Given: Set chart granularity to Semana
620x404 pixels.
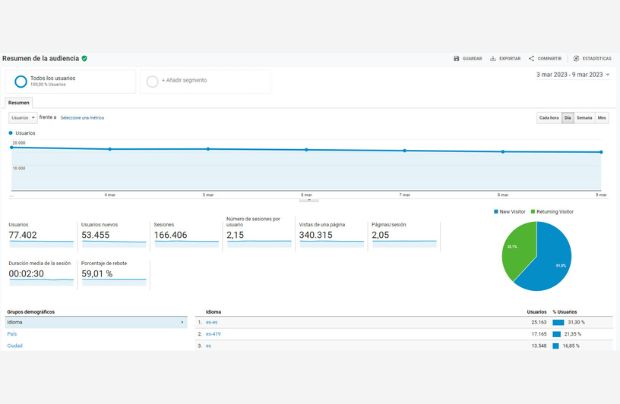Looking at the screenshot, I should (584, 118).
